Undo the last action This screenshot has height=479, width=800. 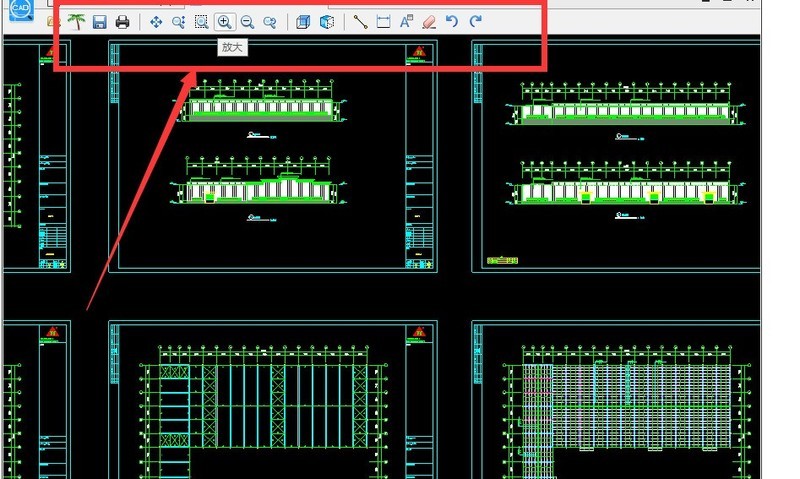click(x=452, y=22)
